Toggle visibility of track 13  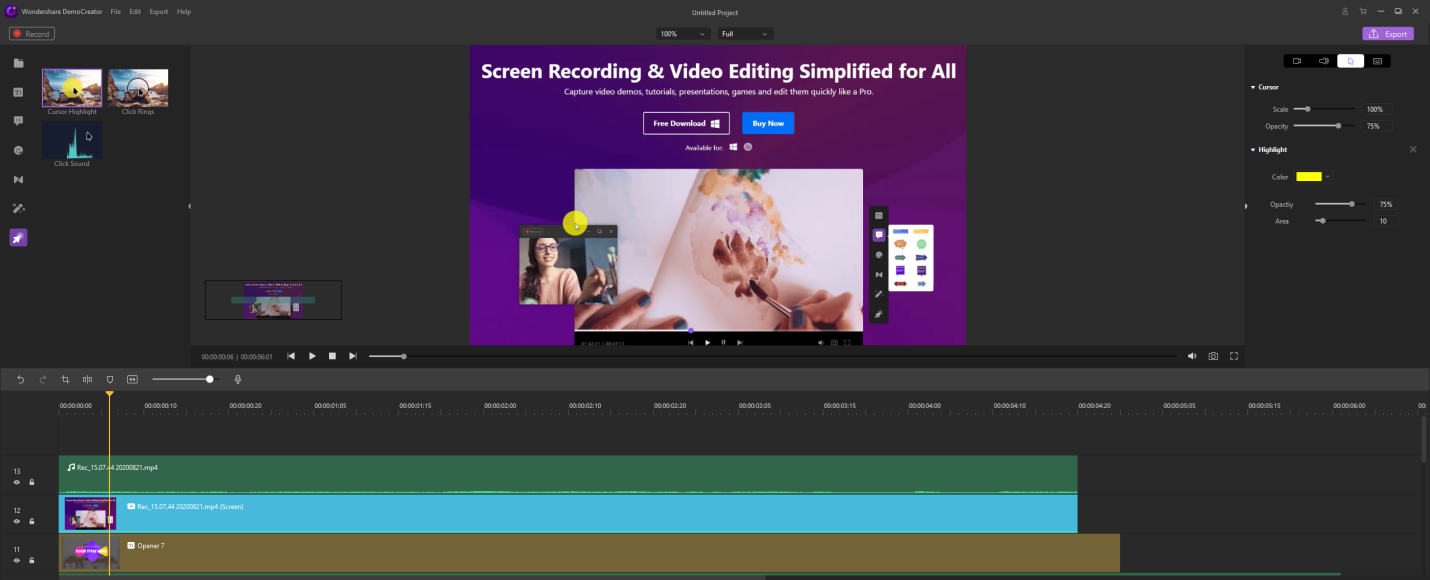(x=17, y=482)
